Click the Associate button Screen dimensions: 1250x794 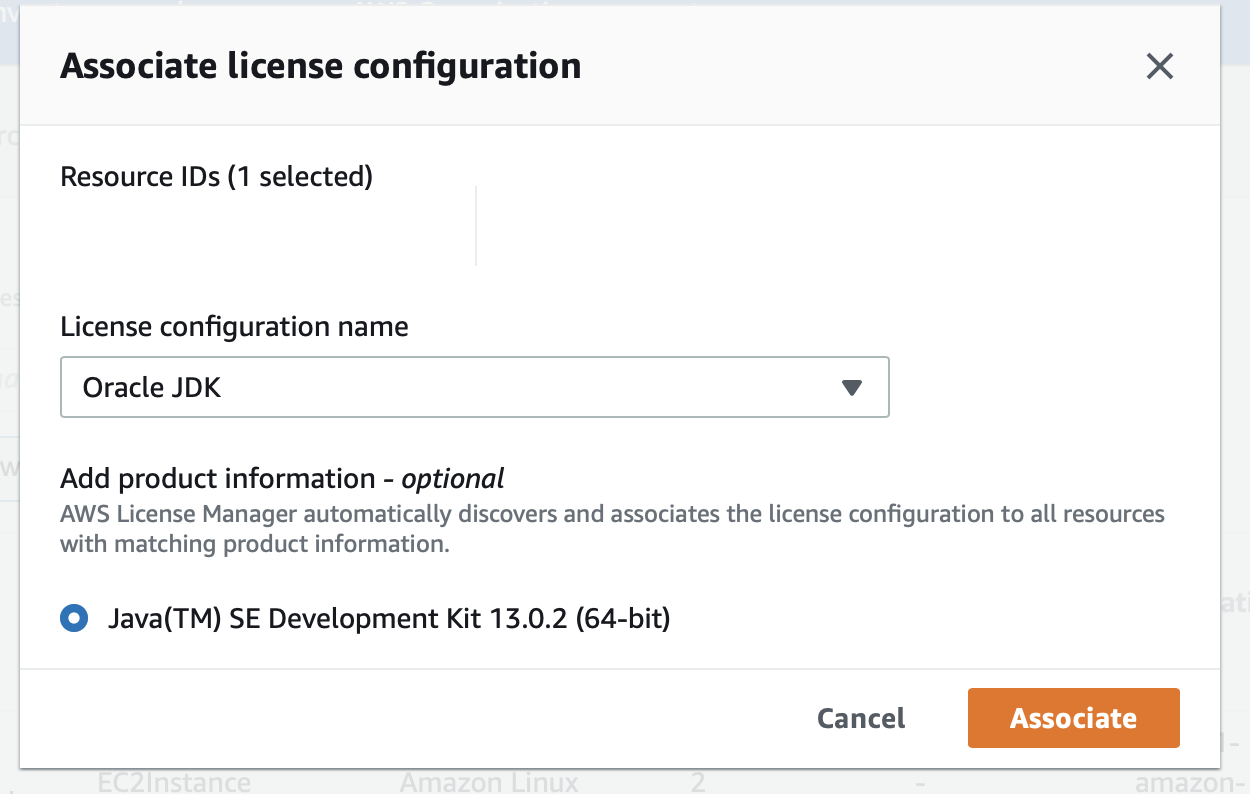(x=1073, y=718)
